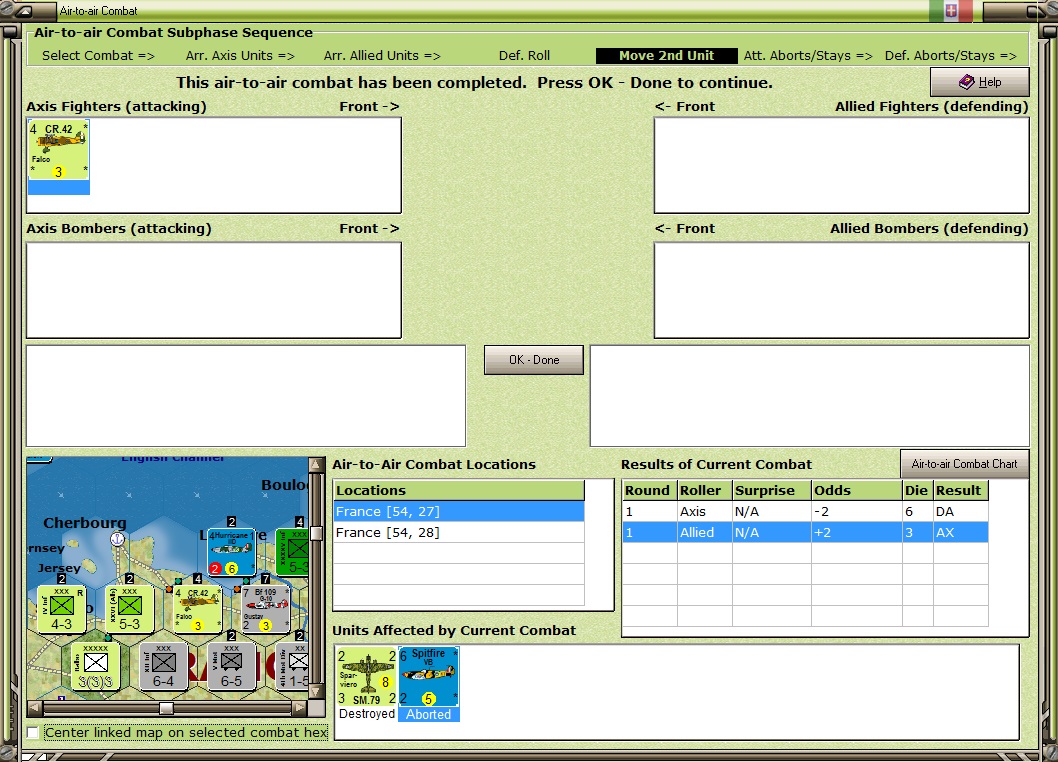Viewport: 1058px width, 762px height.
Task: Select the grey 6-5 corps counter on the map
Action: [231, 666]
